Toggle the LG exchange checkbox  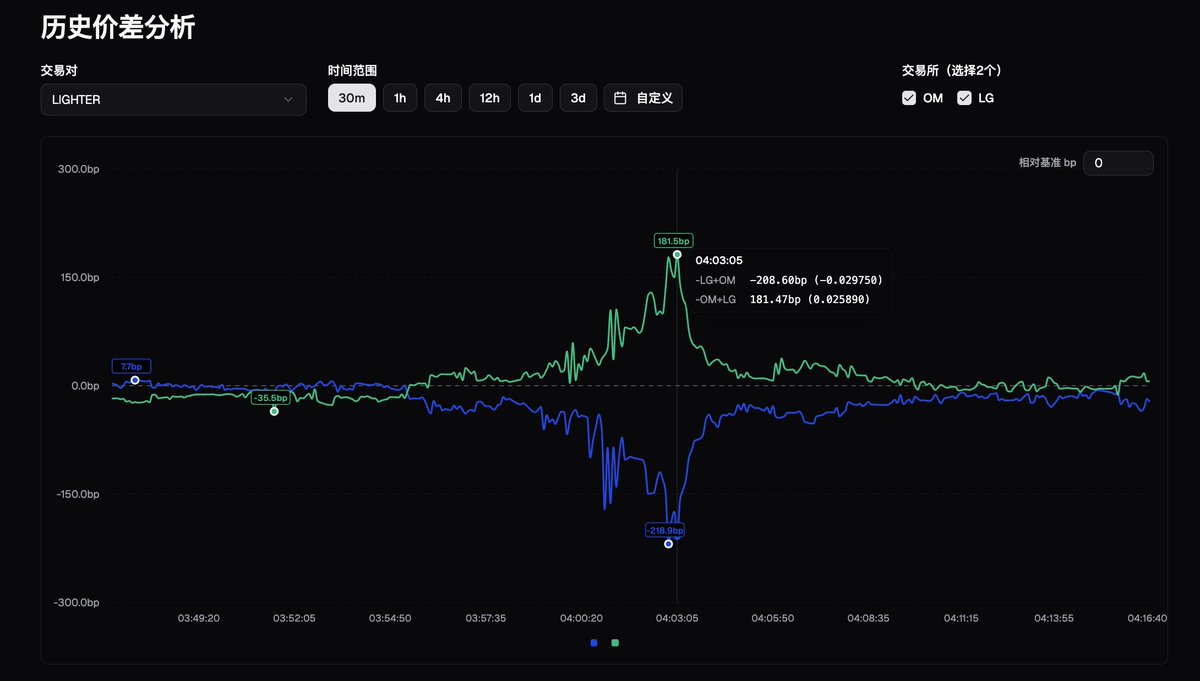coord(964,98)
